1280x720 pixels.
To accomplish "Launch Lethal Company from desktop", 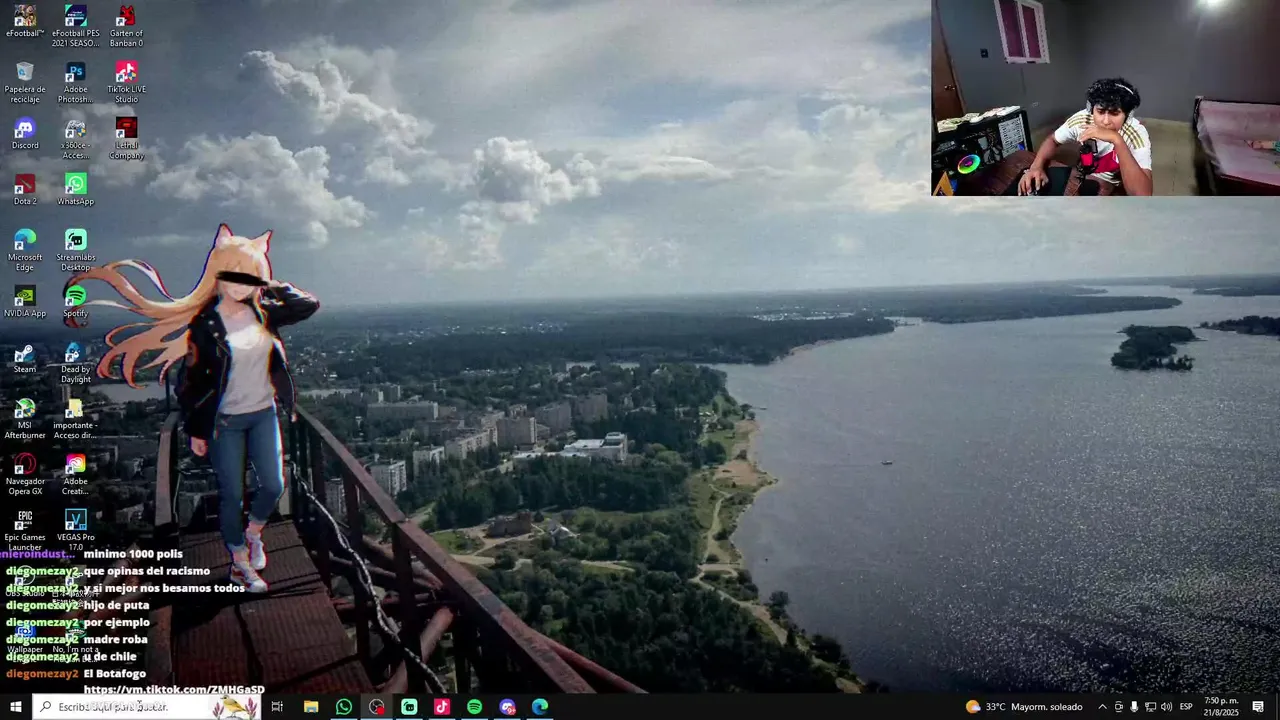I will pos(126,138).
